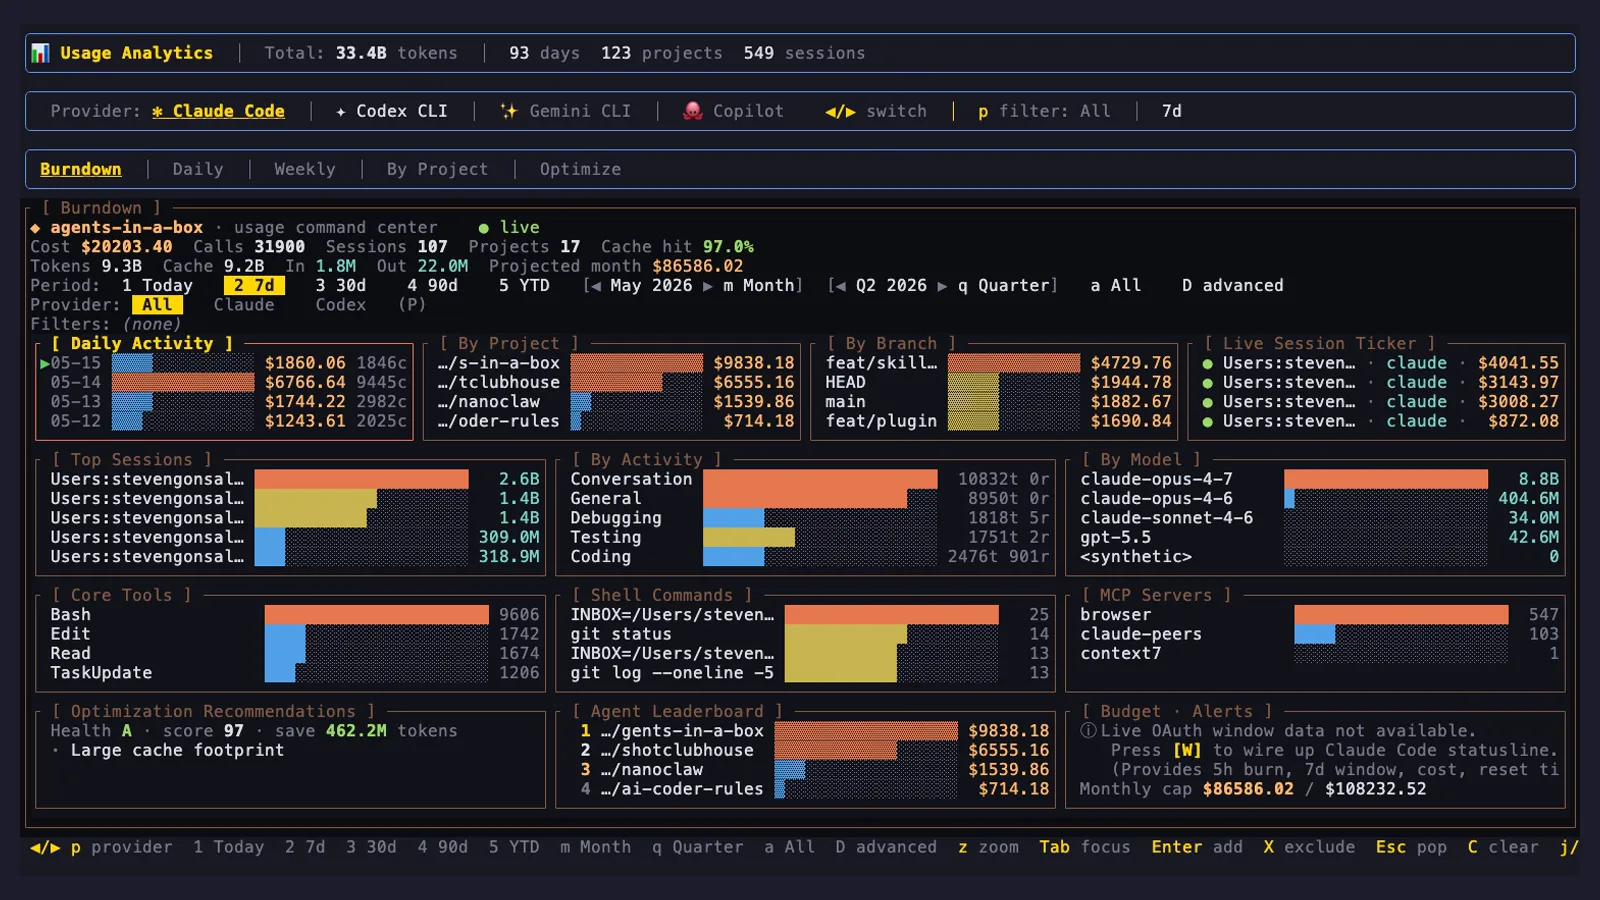Select the git status shell command row
Image resolution: width=1600 pixels, height=900 pixels.
coord(809,634)
